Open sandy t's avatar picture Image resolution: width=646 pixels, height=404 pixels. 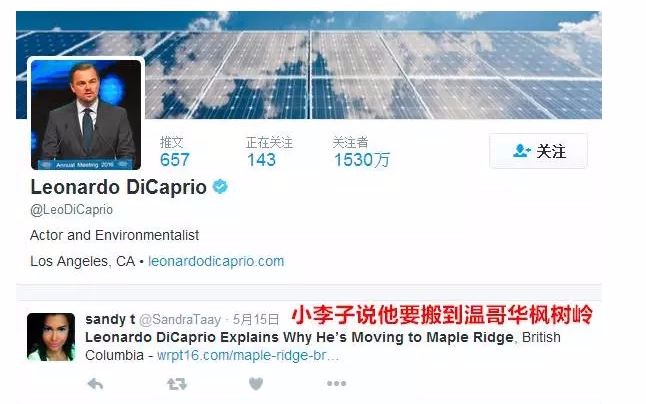(51, 337)
